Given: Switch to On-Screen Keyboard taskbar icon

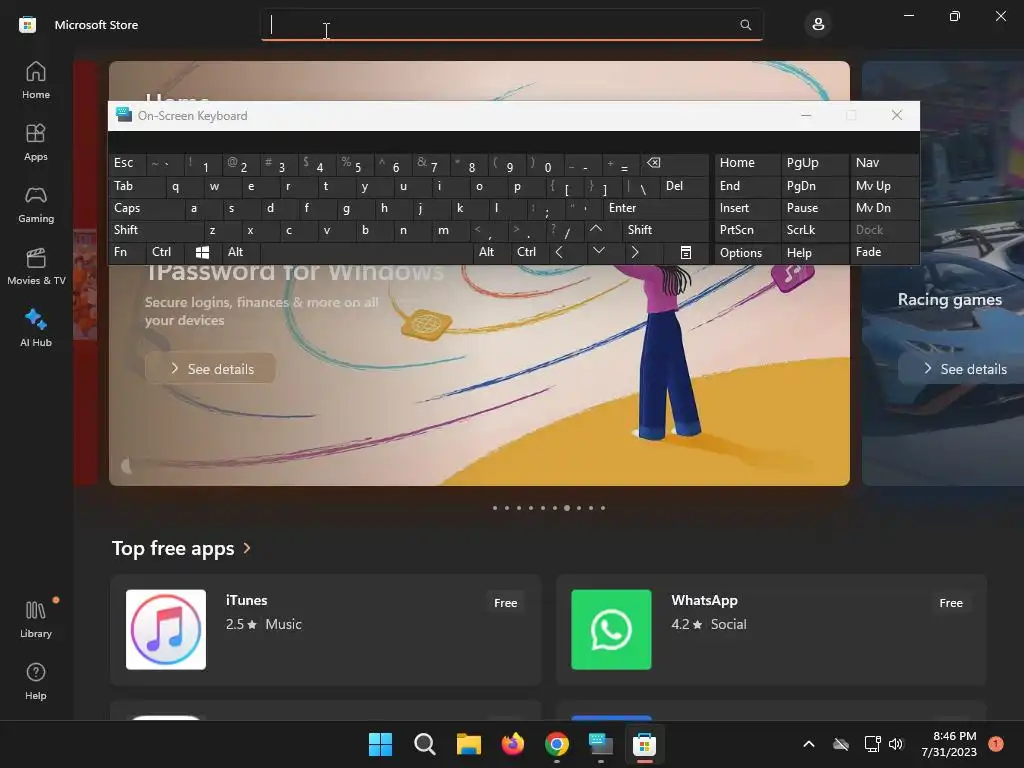Looking at the screenshot, I should pyautogui.click(x=600, y=744).
